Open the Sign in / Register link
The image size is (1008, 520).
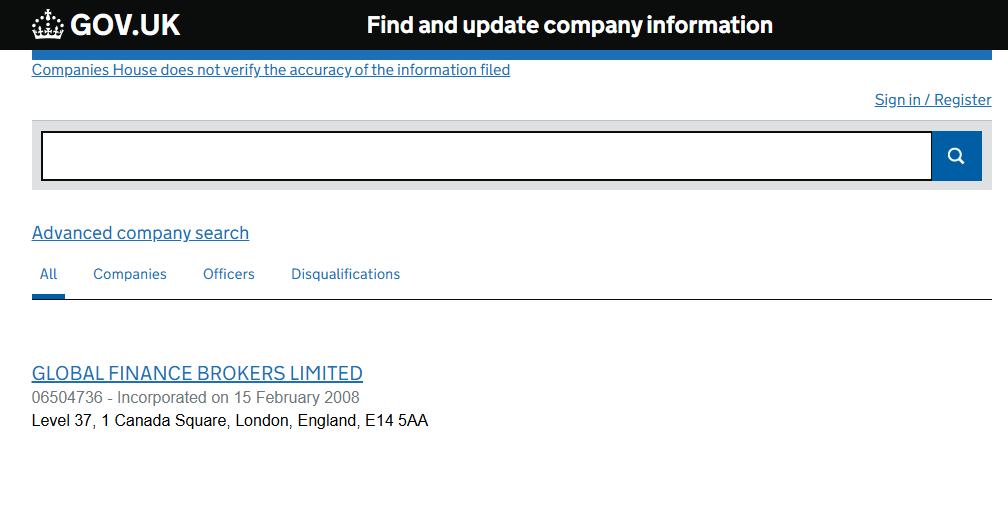point(933,100)
